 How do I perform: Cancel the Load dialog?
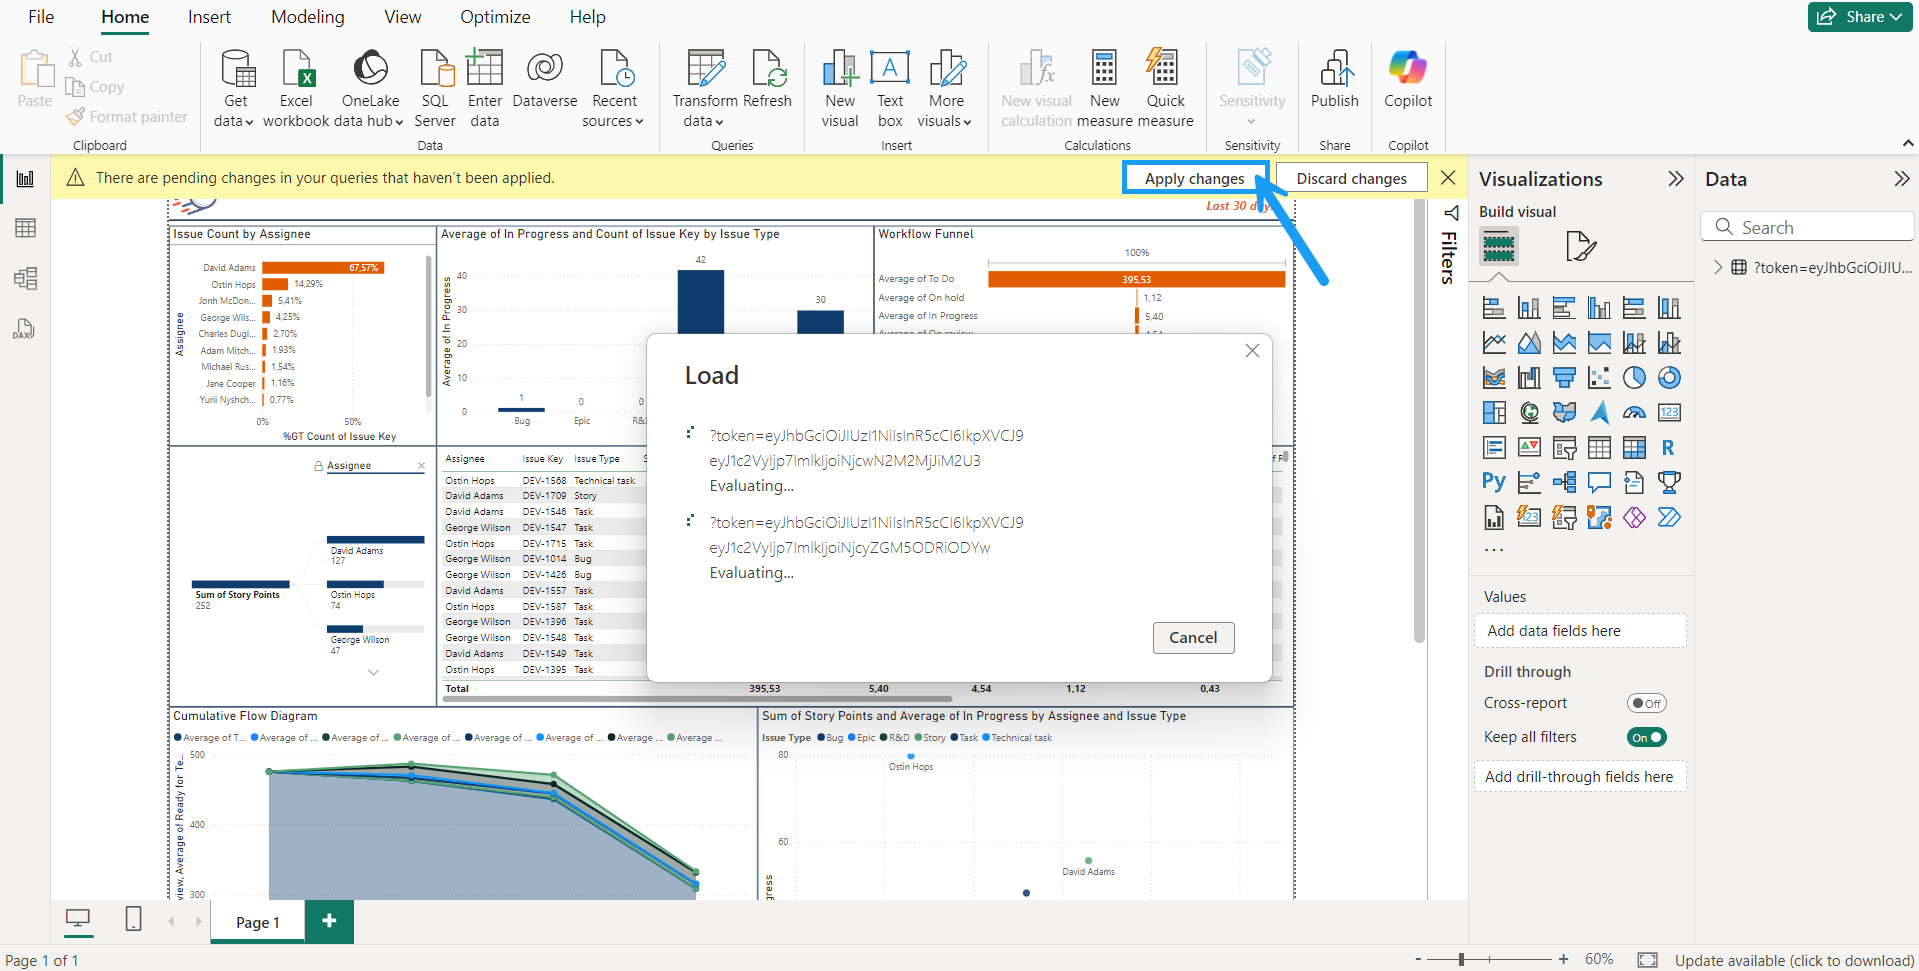click(x=1193, y=638)
